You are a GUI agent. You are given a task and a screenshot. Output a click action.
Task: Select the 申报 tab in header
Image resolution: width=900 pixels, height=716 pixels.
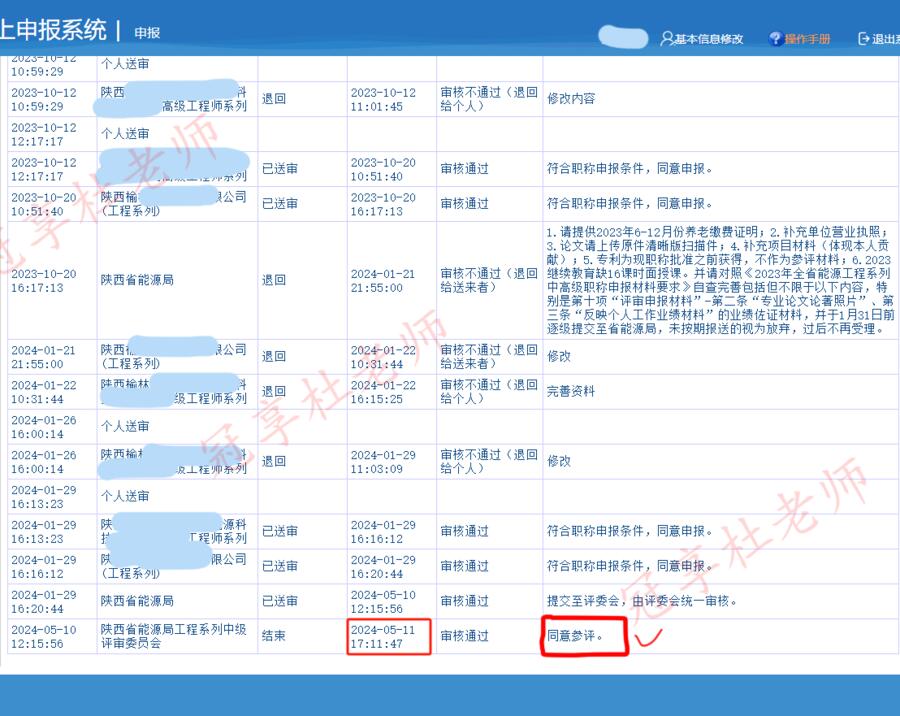tap(146, 33)
